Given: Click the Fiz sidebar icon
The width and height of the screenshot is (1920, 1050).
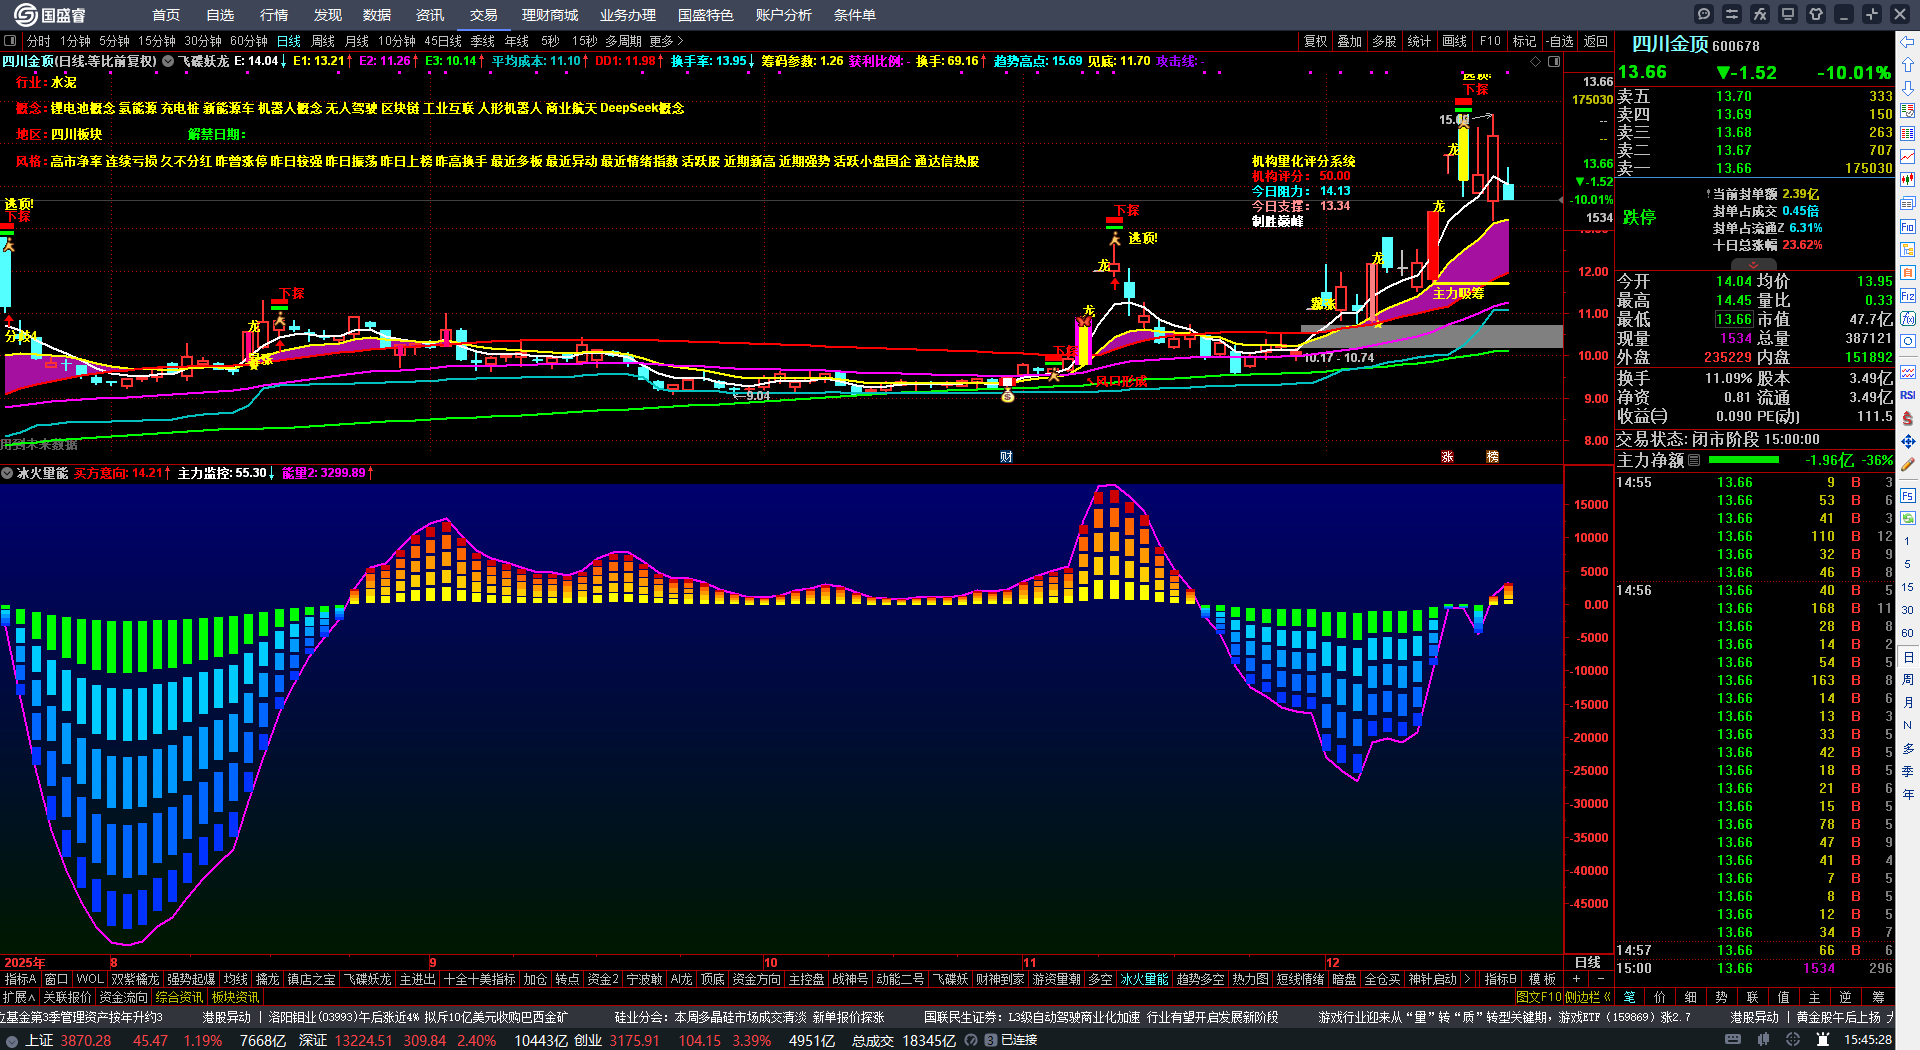Looking at the screenshot, I should pyautogui.click(x=1908, y=296).
